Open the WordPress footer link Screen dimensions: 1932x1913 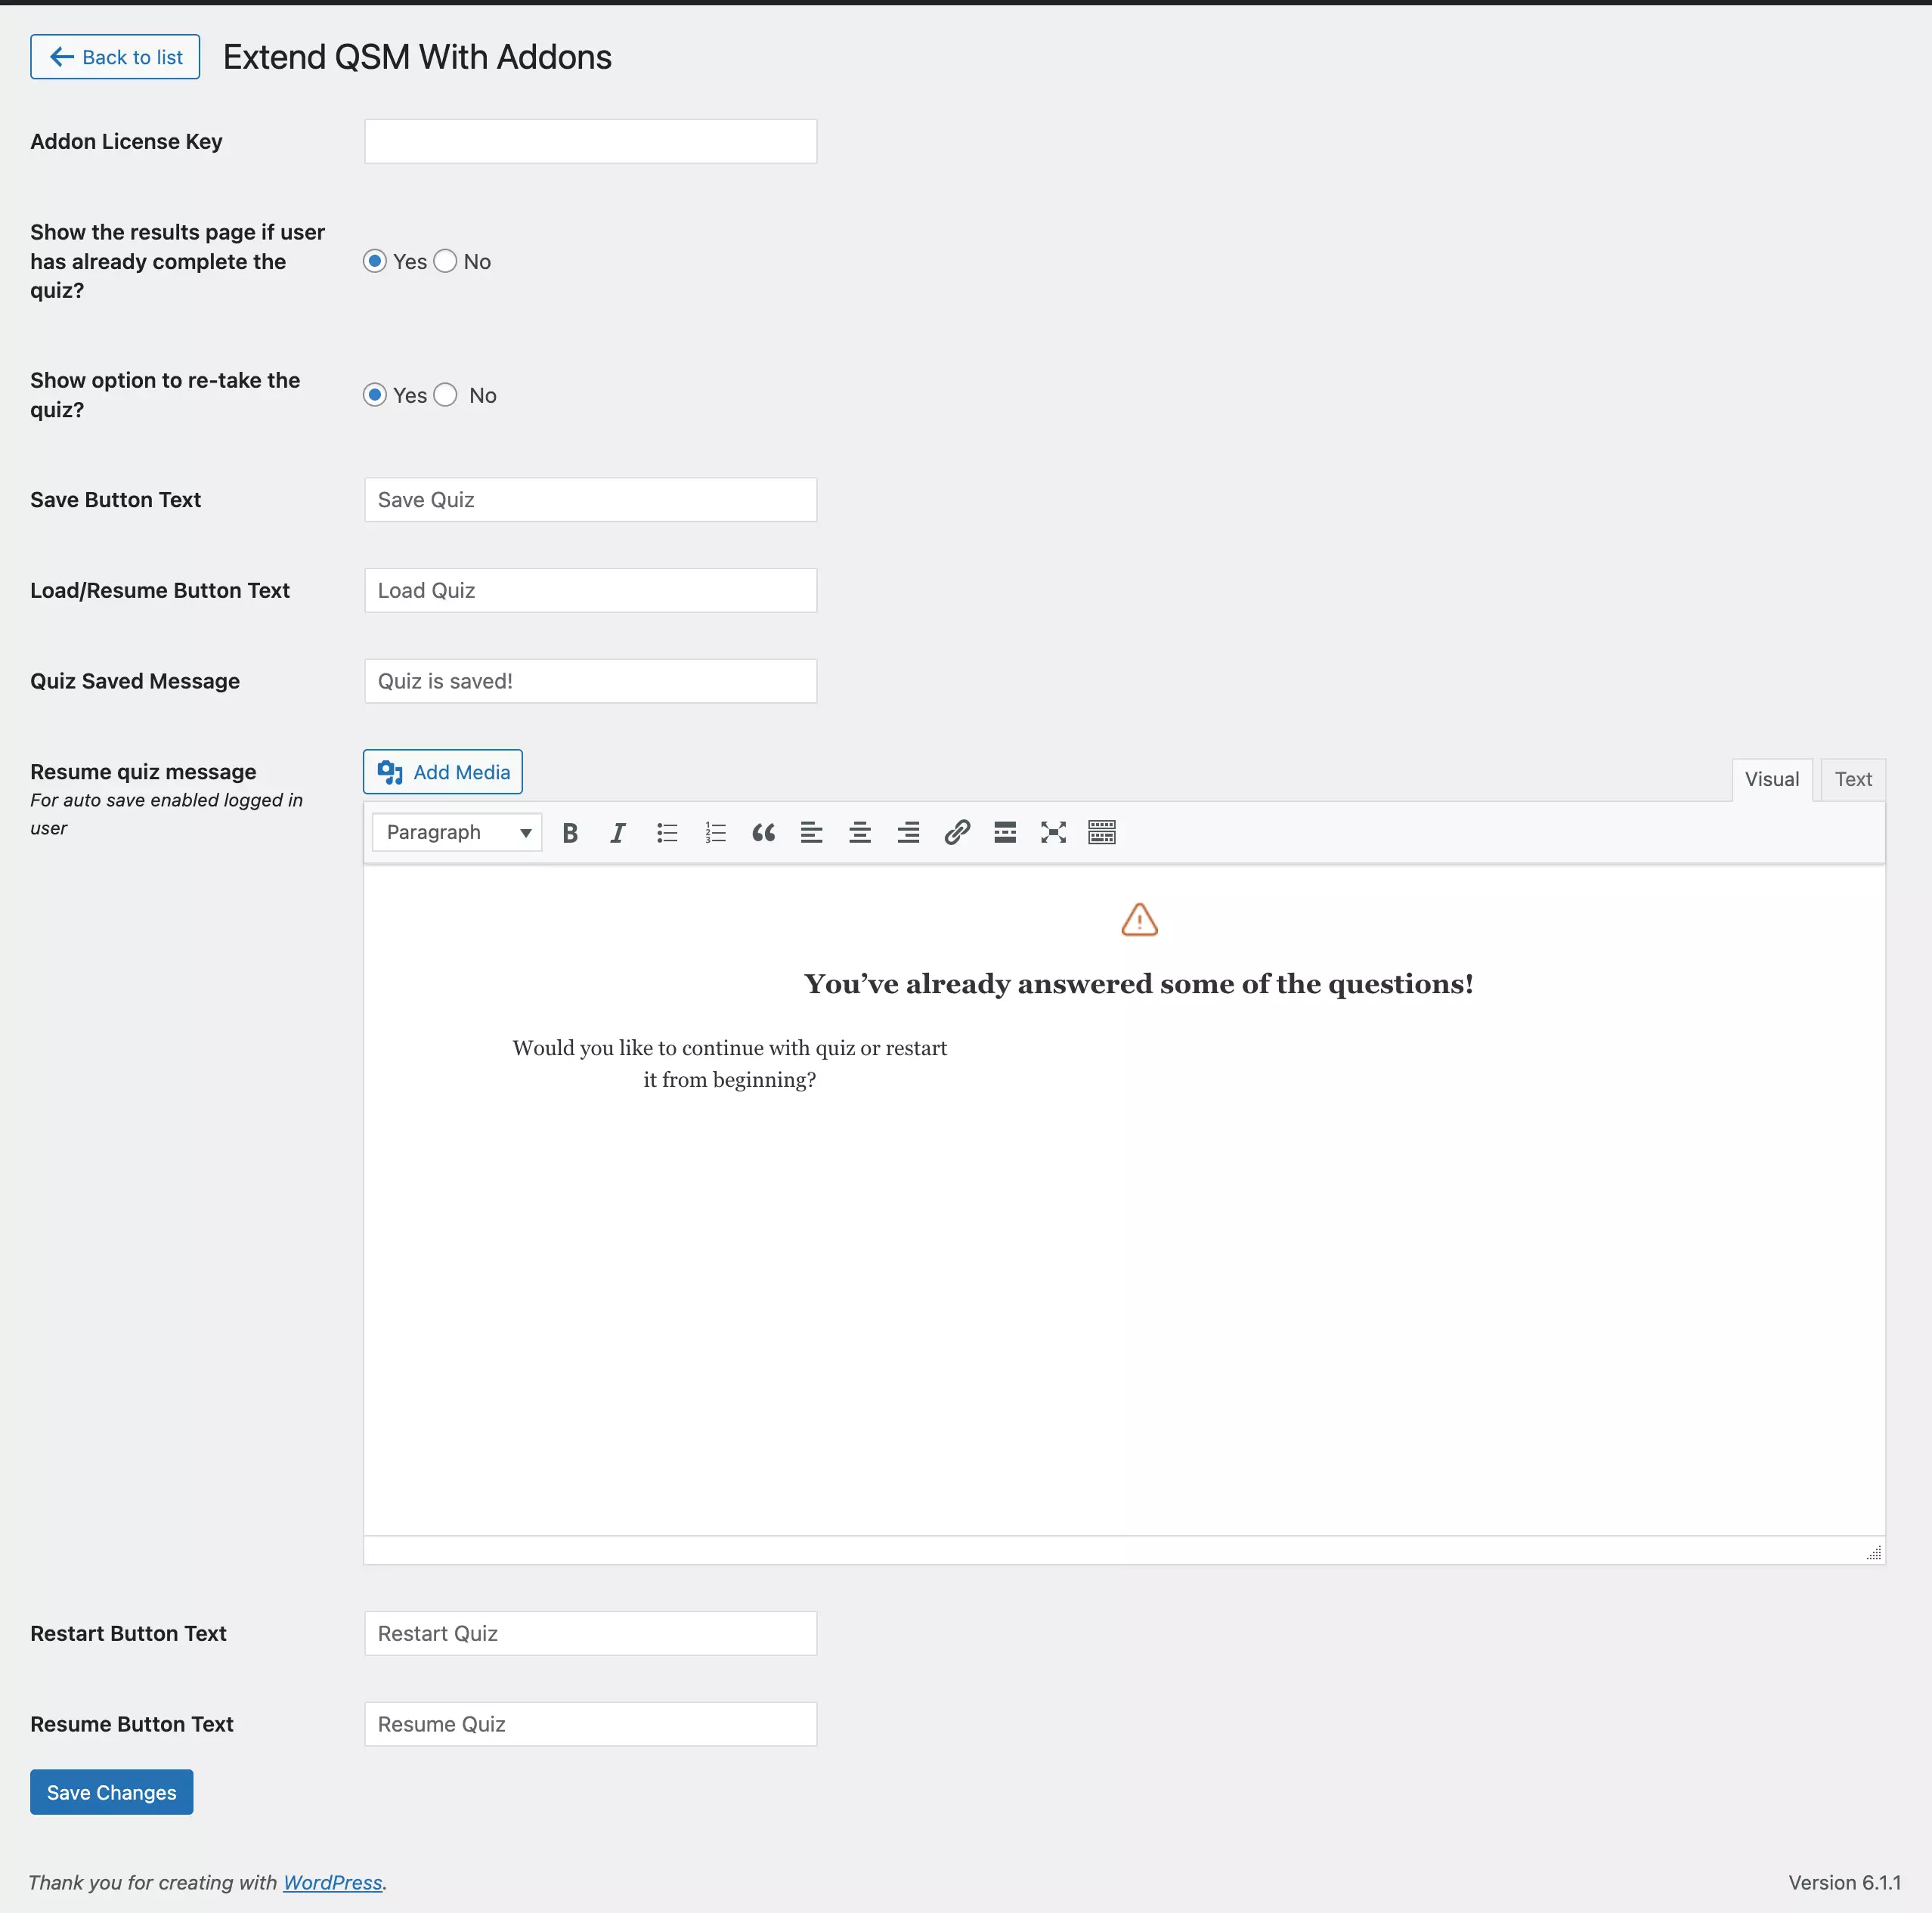coord(333,1882)
